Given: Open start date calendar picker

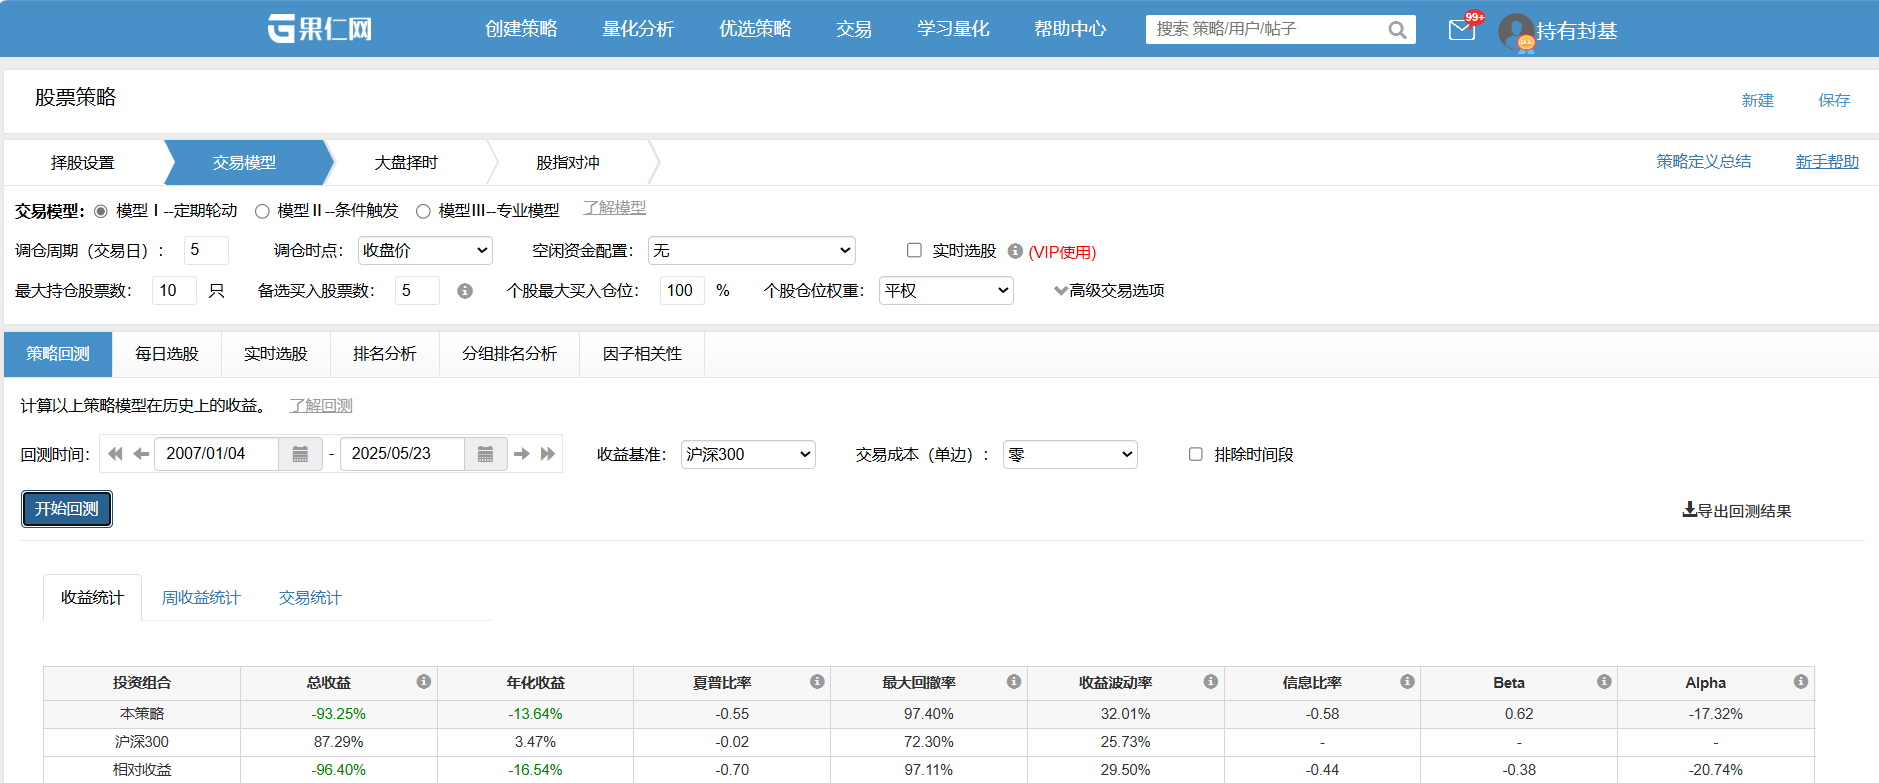Looking at the screenshot, I should [300, 454].
